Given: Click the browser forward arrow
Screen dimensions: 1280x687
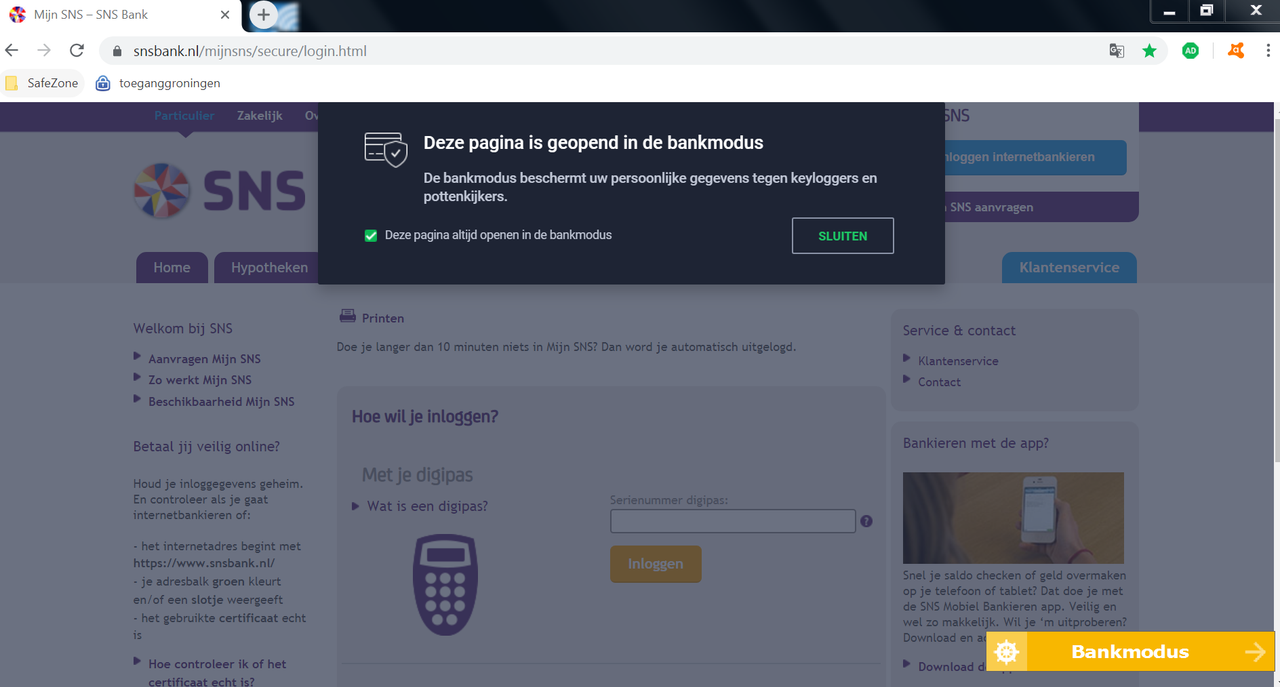Looking at the screenshot, I should click(x=44, y=50).
